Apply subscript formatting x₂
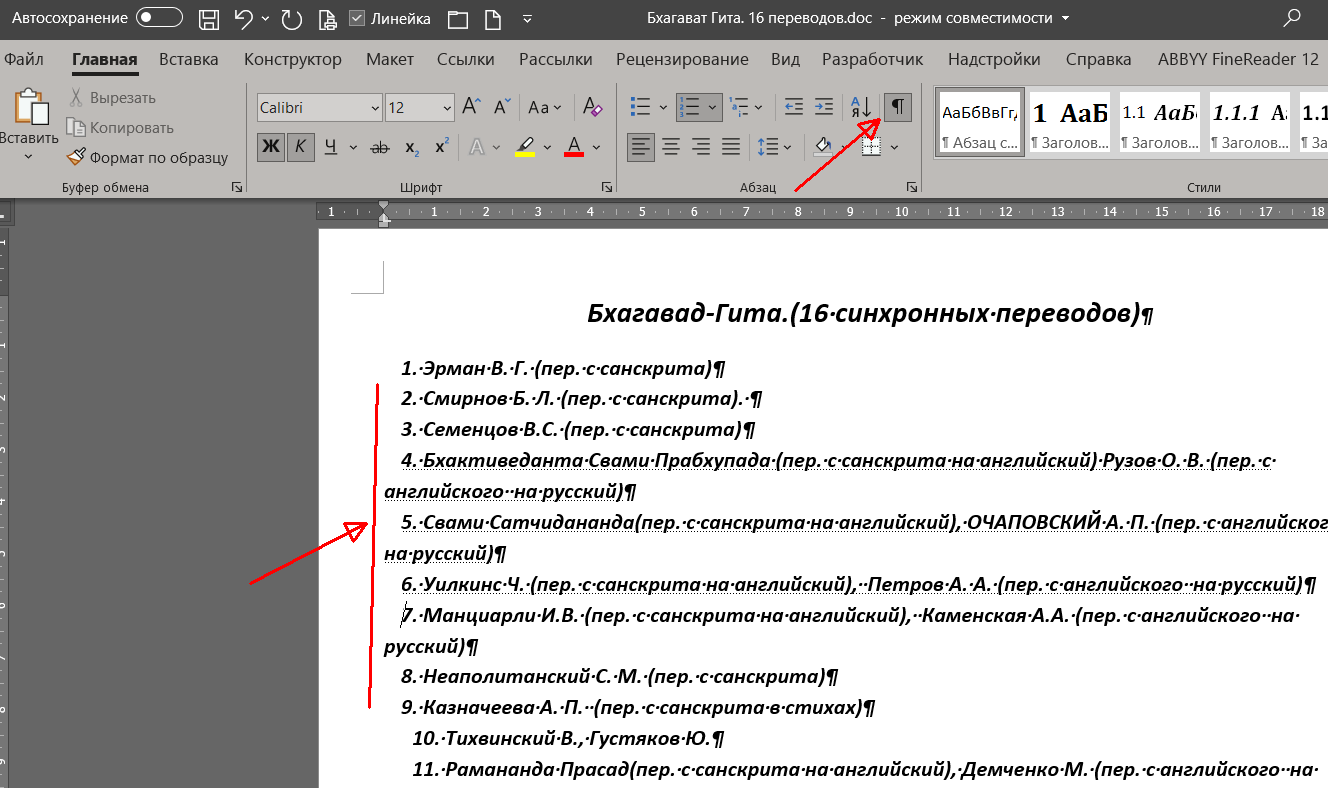Viewport: 1328px width, 788px height. coord(412,147)
